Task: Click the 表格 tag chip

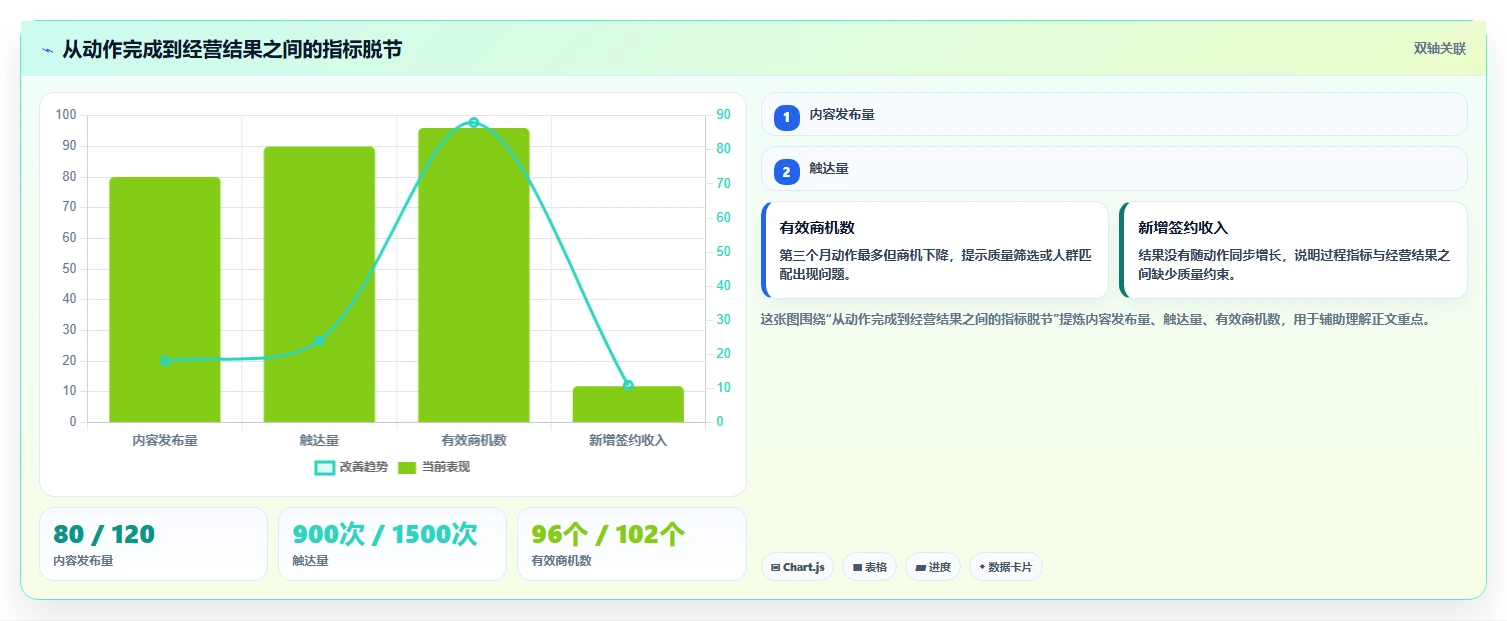Action: (x=869, y=567)
